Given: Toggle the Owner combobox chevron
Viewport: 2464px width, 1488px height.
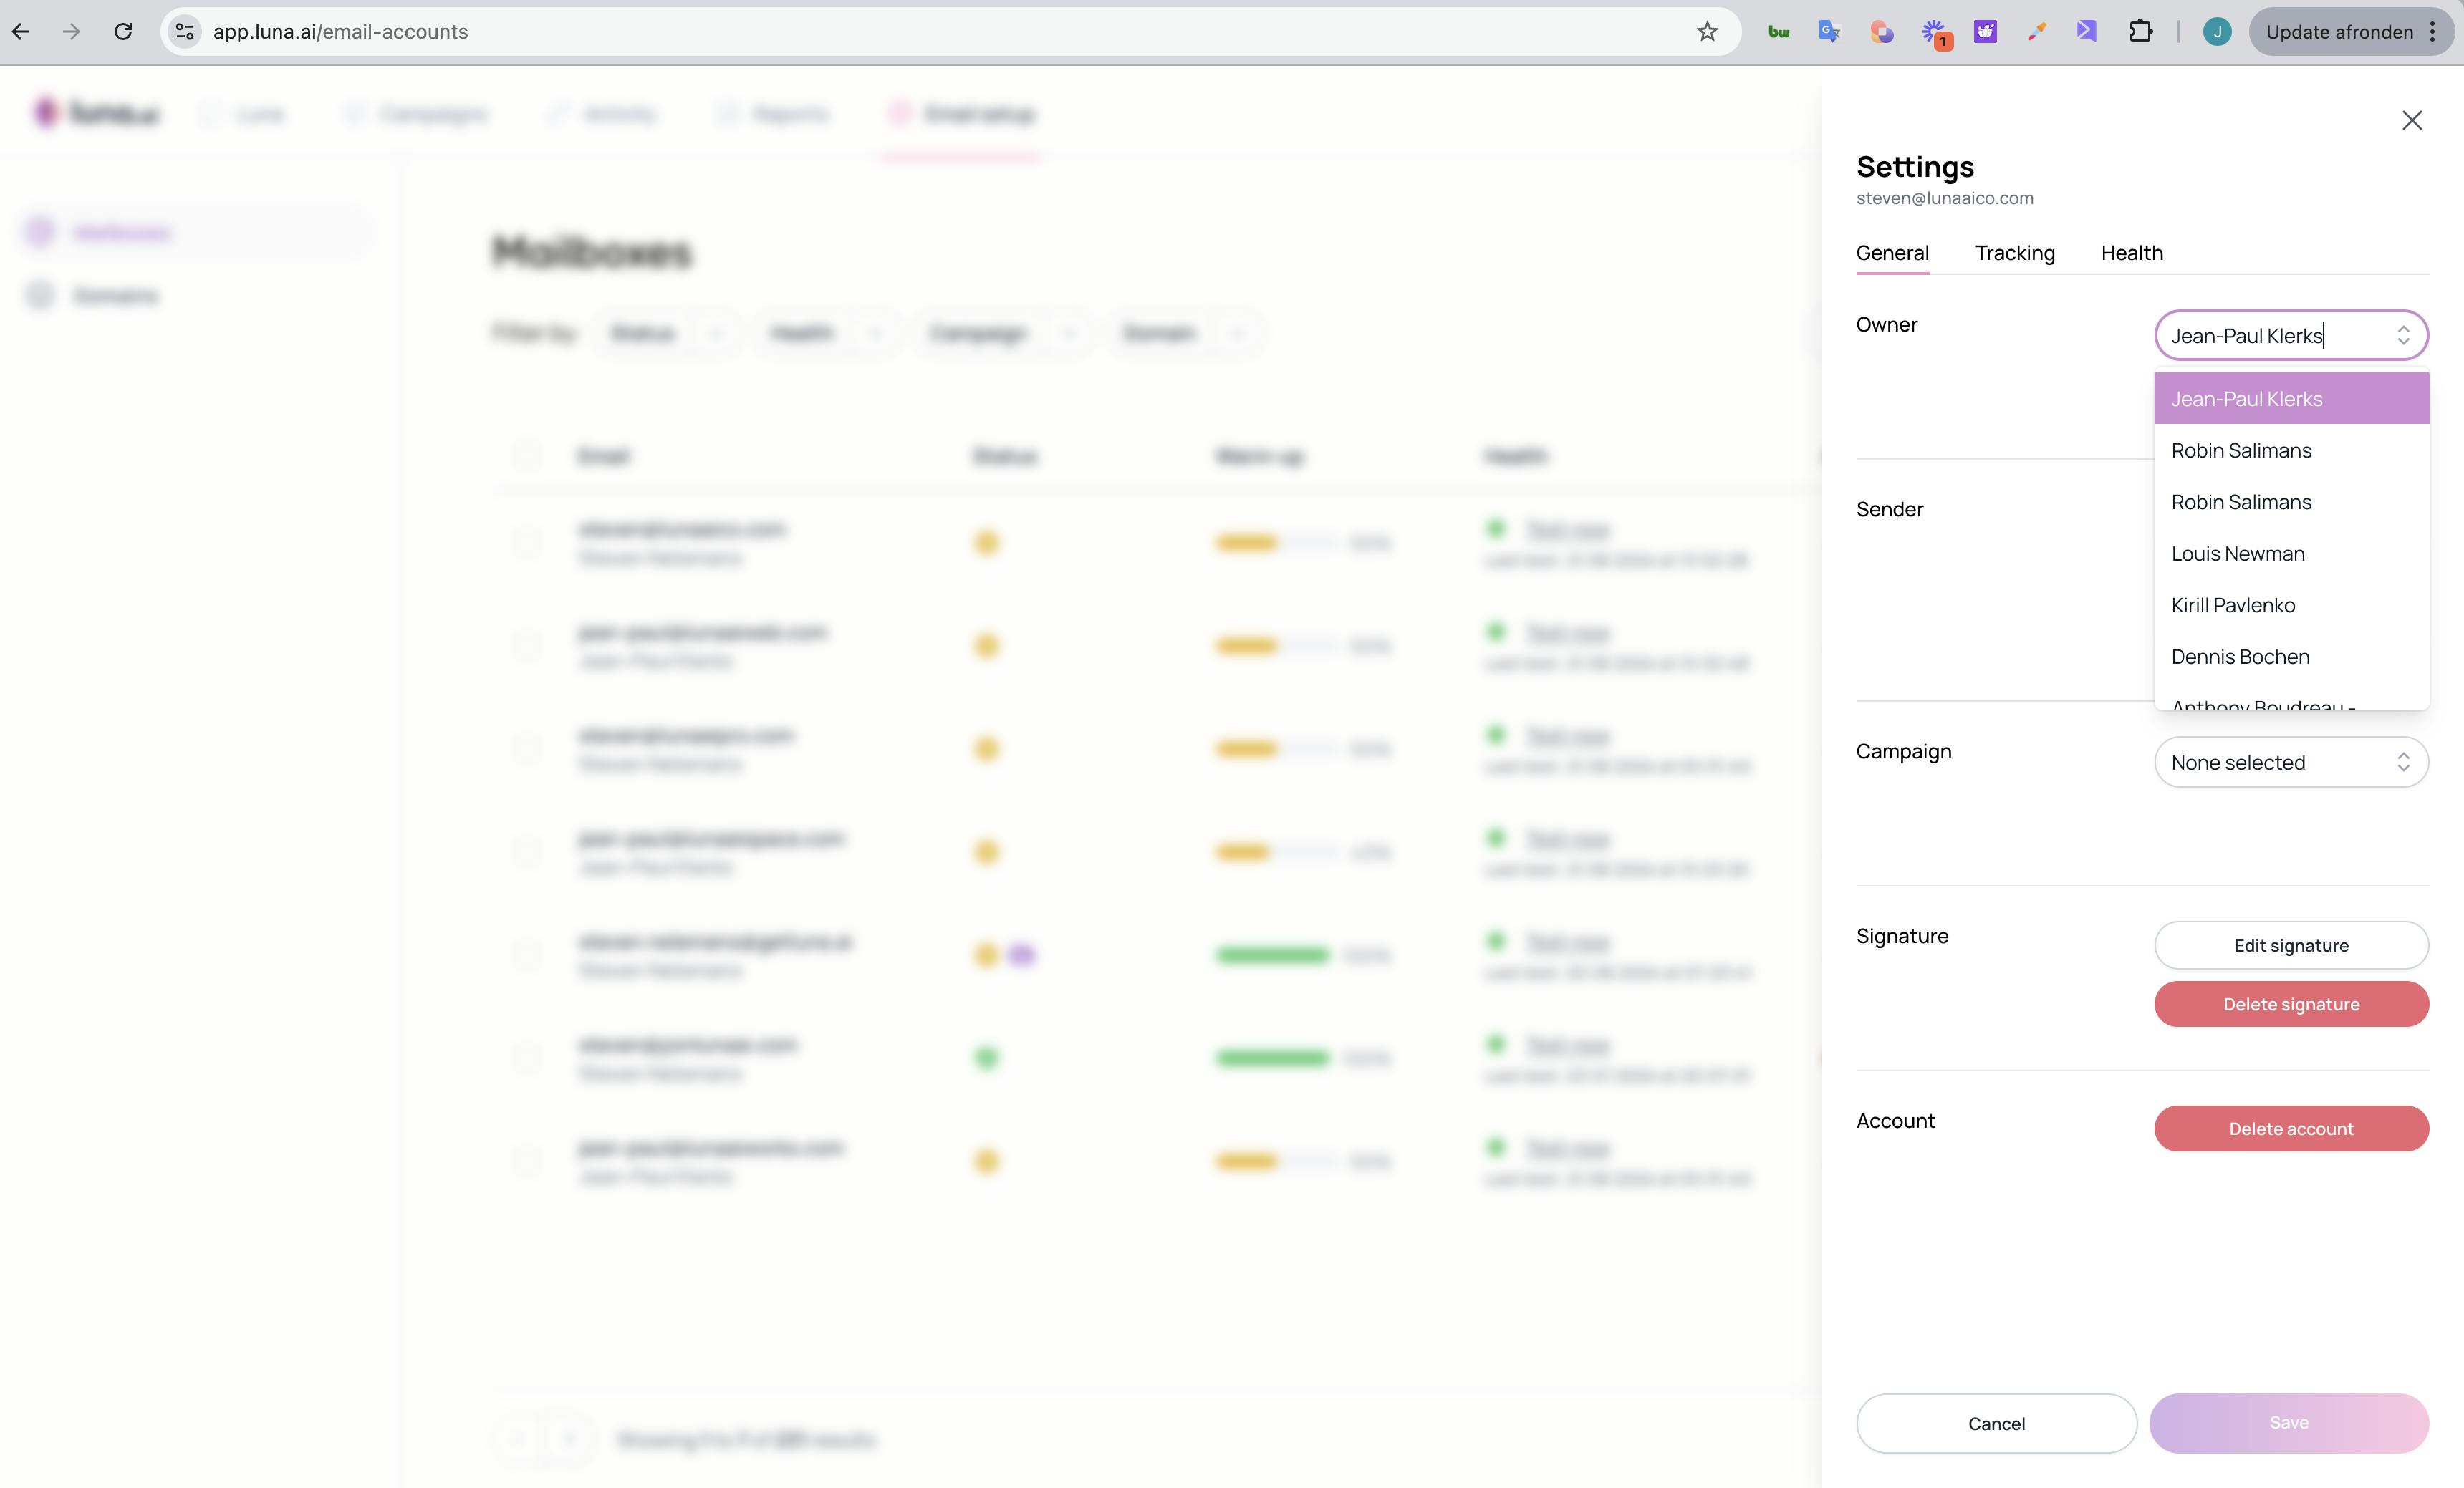Looking at the screenshot, I should click(2402, 335).
